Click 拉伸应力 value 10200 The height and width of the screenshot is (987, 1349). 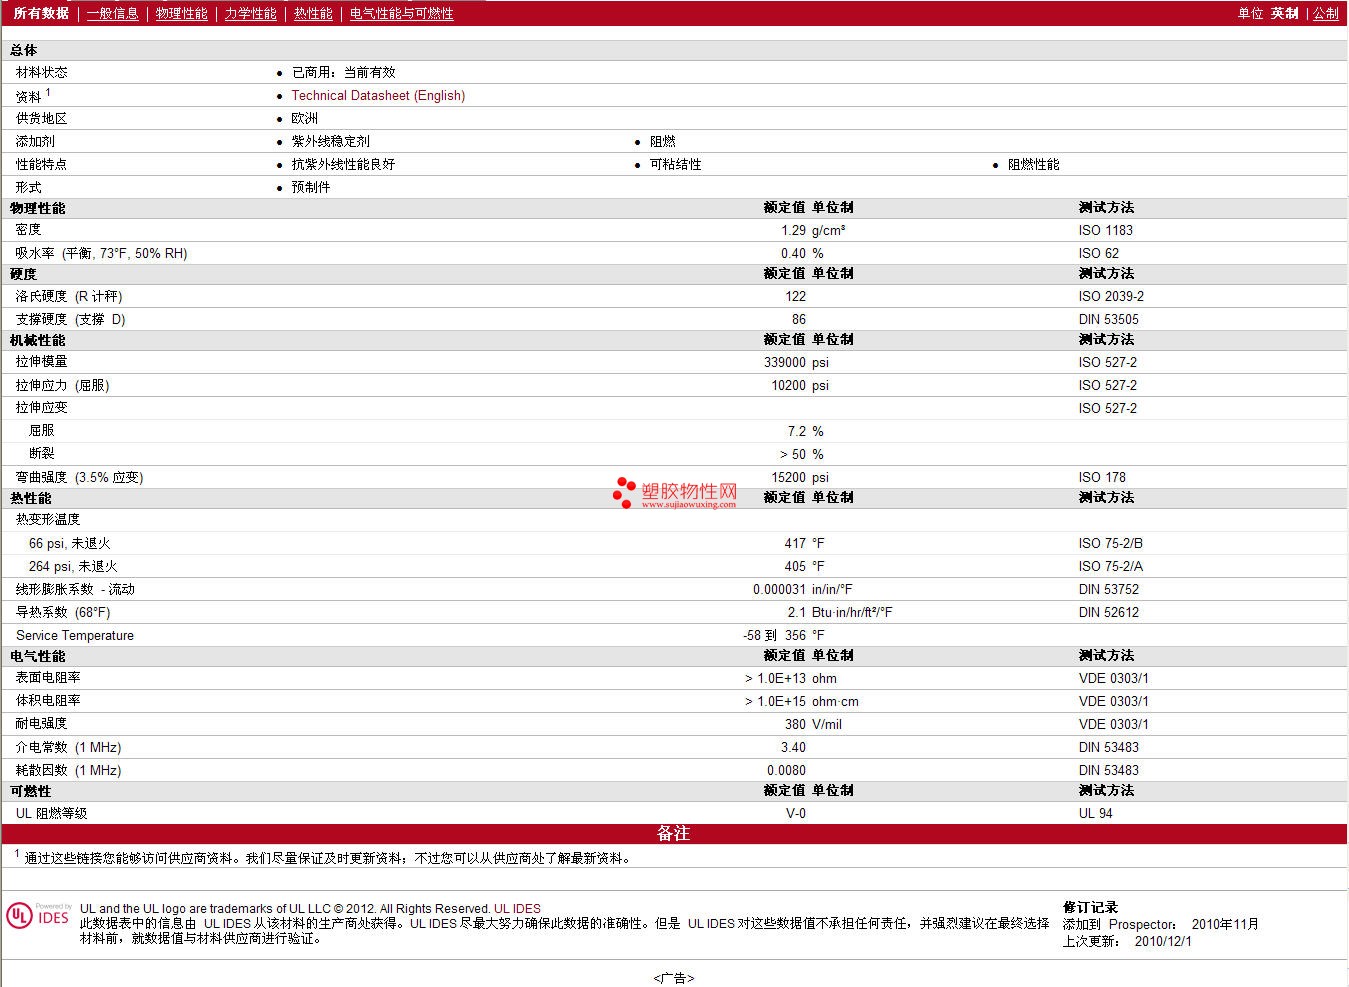[x=788, y=385]
